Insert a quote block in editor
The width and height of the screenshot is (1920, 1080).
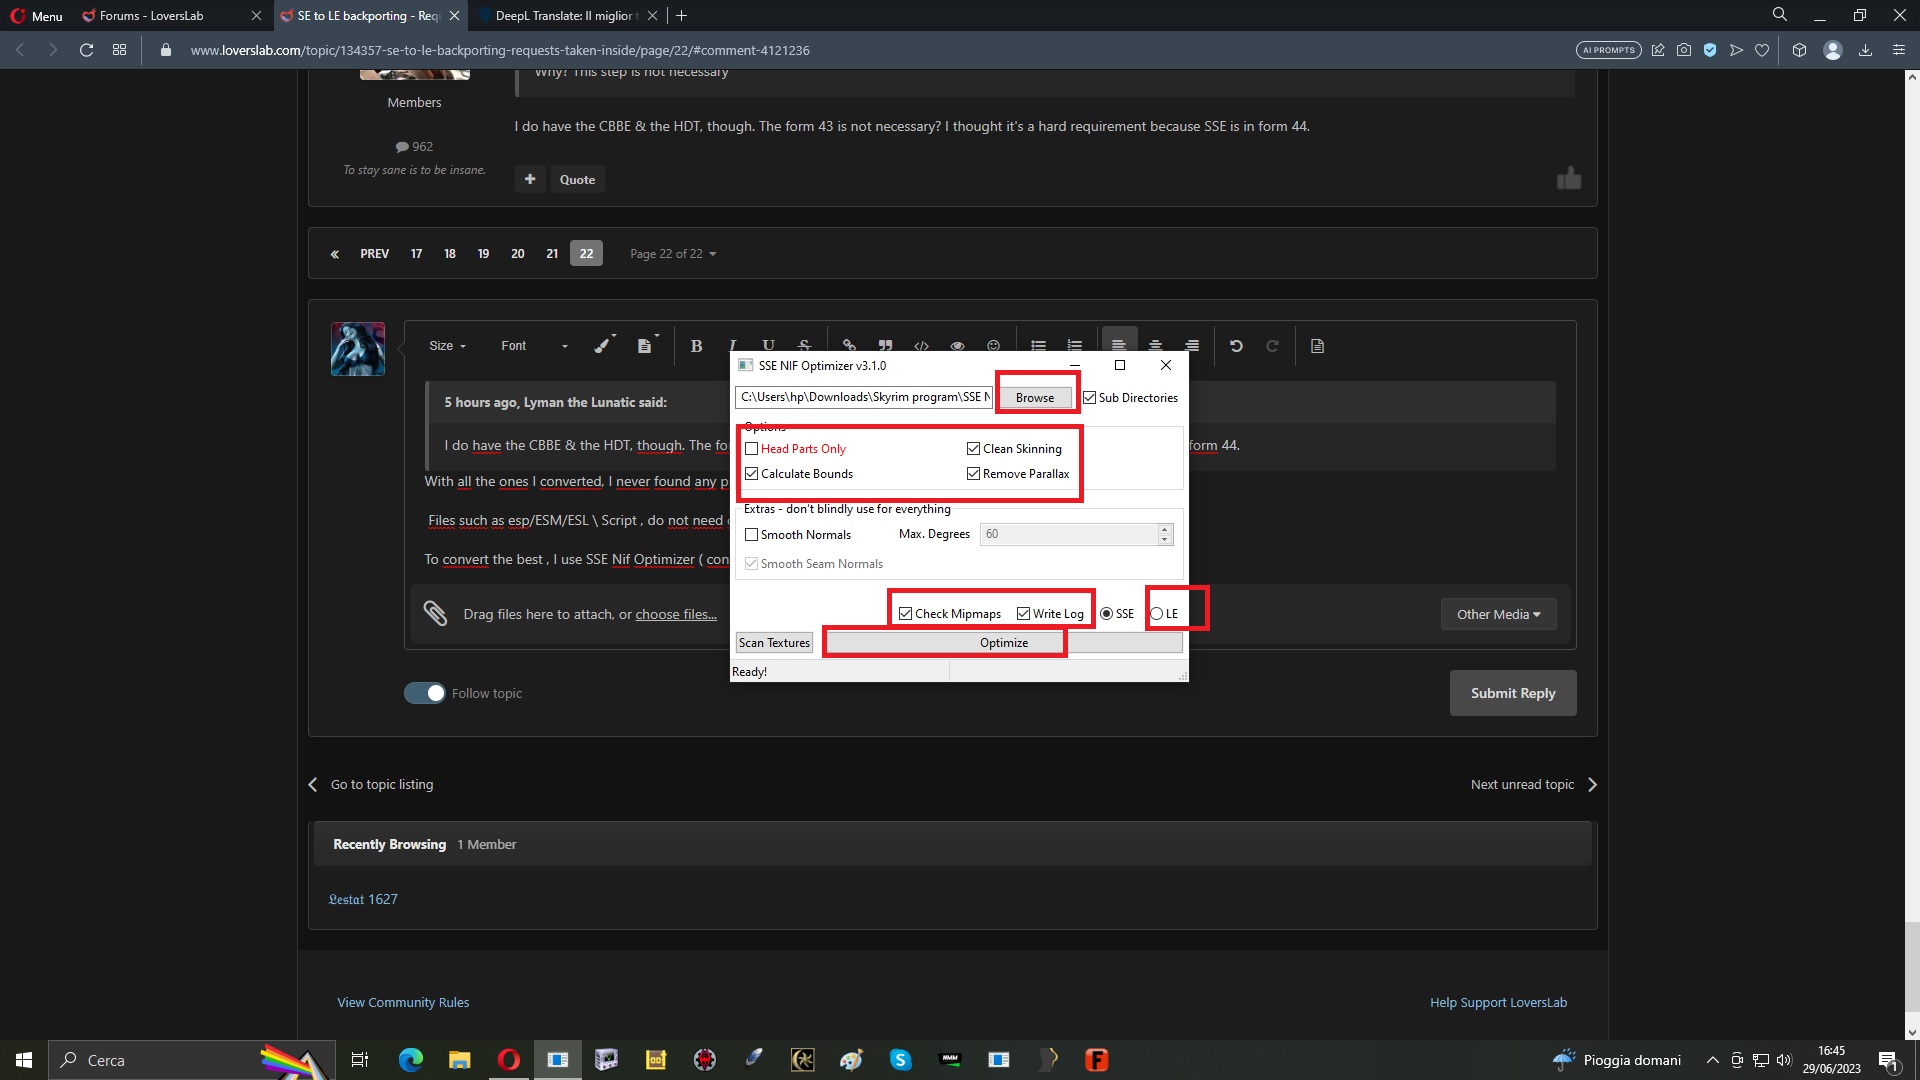pos(885,346)
